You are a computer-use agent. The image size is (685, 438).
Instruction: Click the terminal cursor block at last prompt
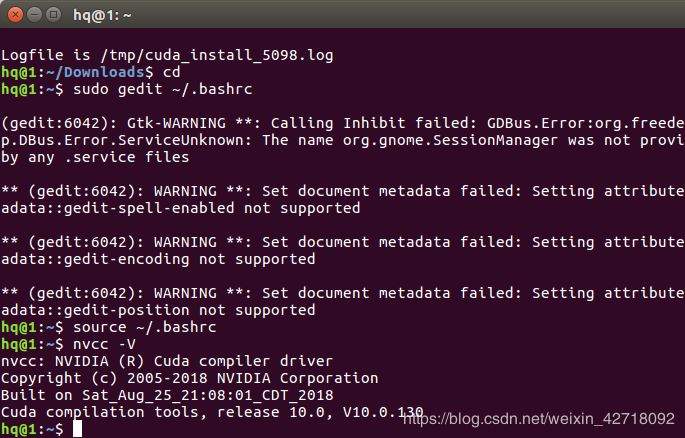[x=78, y=429]
